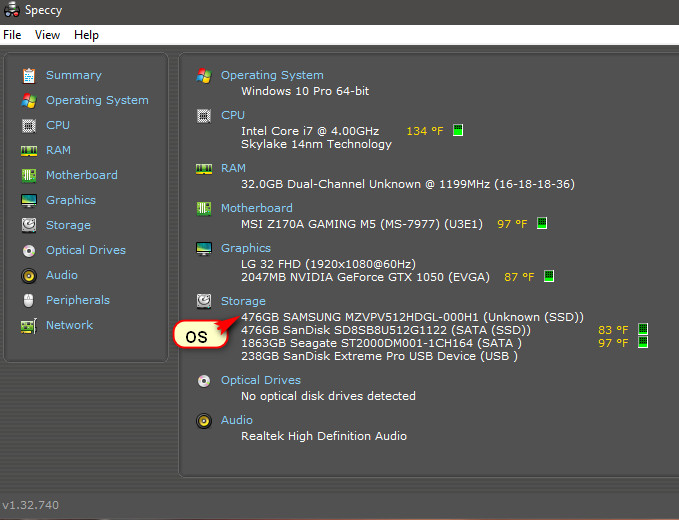Click the Peripherals mouse icon in sidebar
The height and width of the screenshot is (520, 679).
click(x=29, y=300)
